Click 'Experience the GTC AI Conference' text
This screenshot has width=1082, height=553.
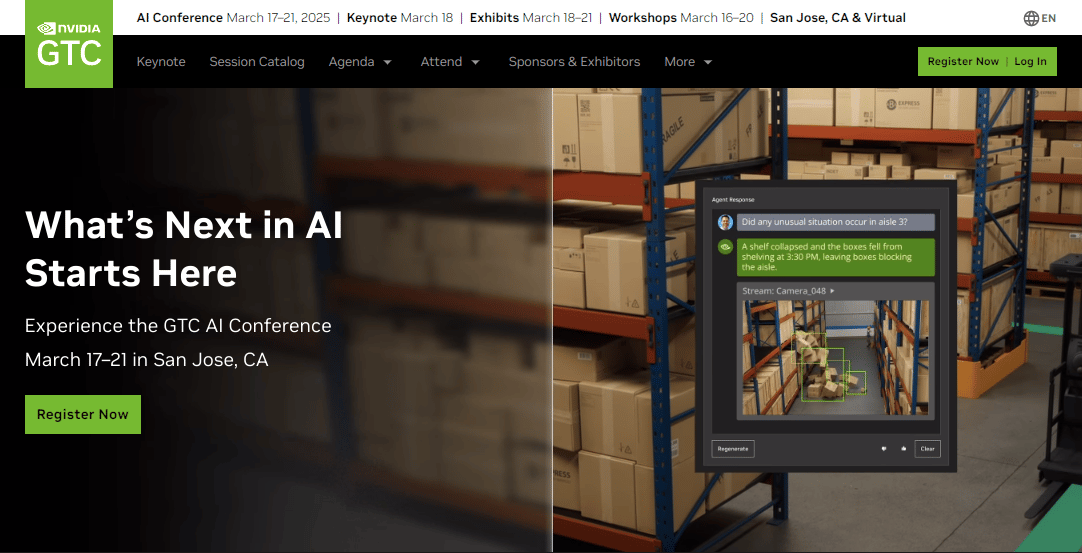[178, 325]
